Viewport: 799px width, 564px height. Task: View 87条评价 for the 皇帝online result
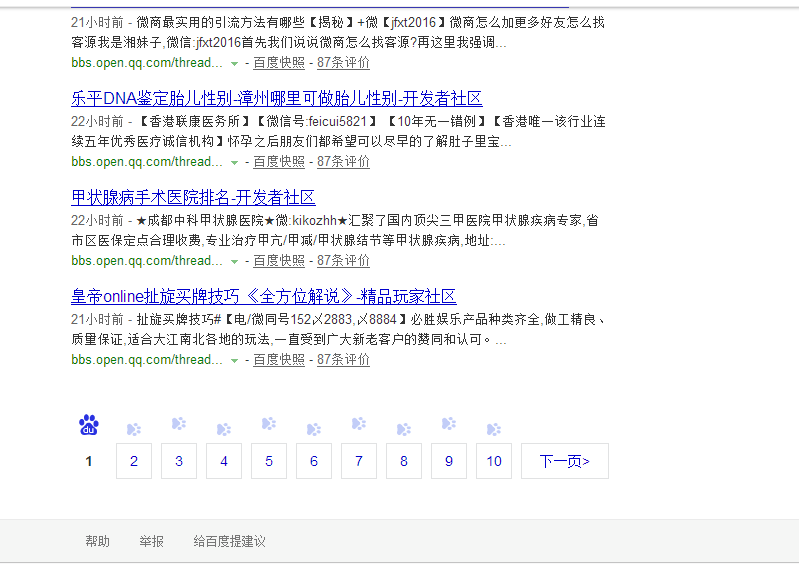[343, 359]
